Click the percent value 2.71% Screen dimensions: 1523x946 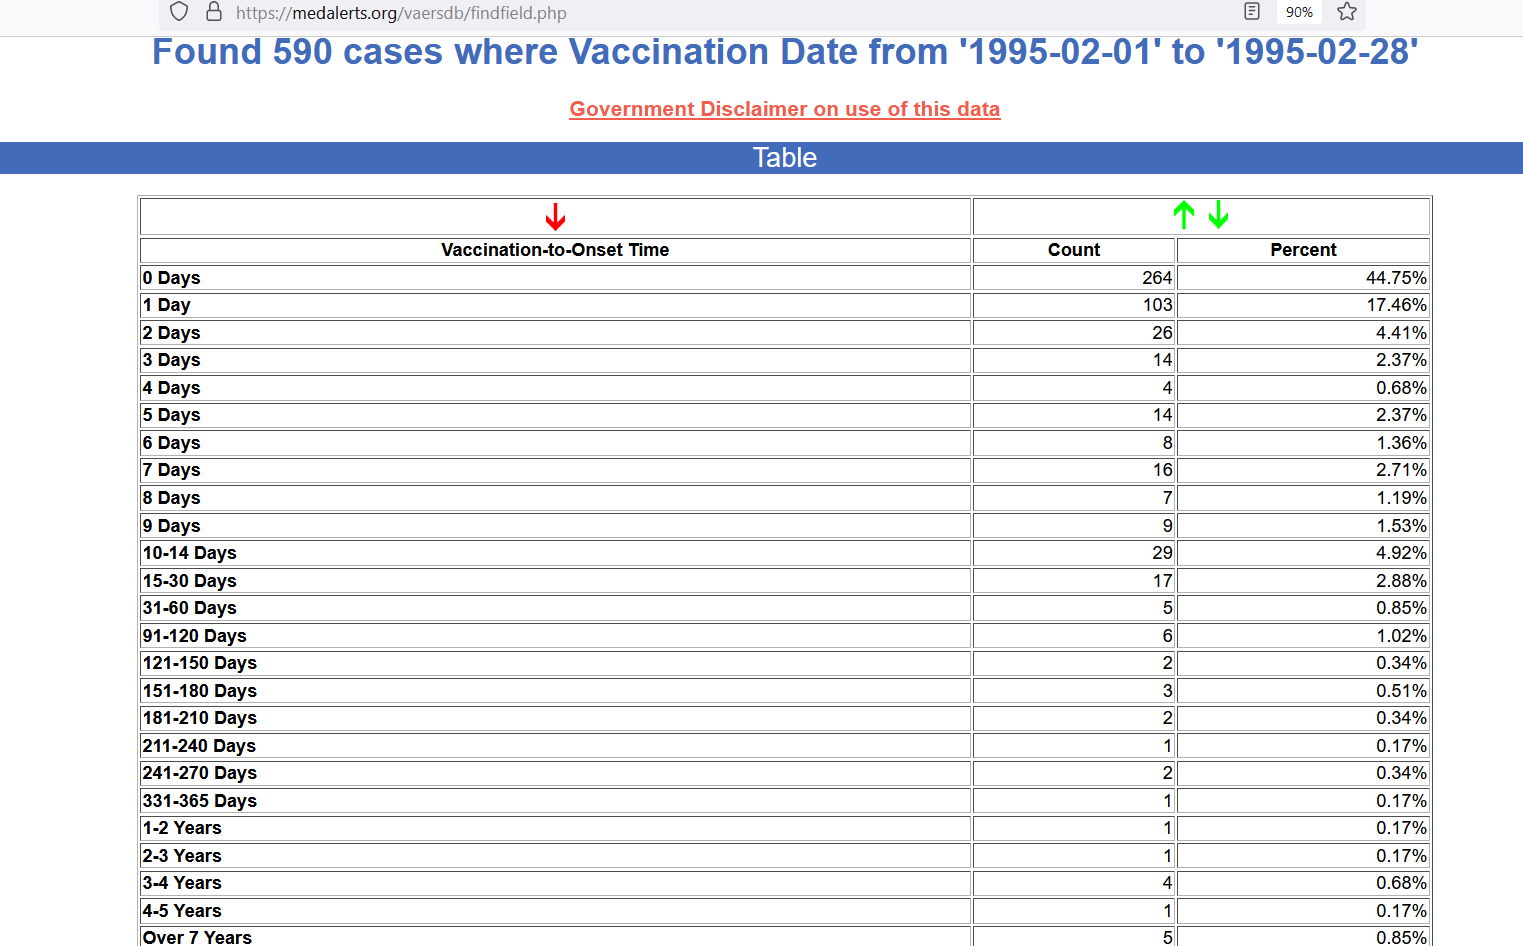1401,470
